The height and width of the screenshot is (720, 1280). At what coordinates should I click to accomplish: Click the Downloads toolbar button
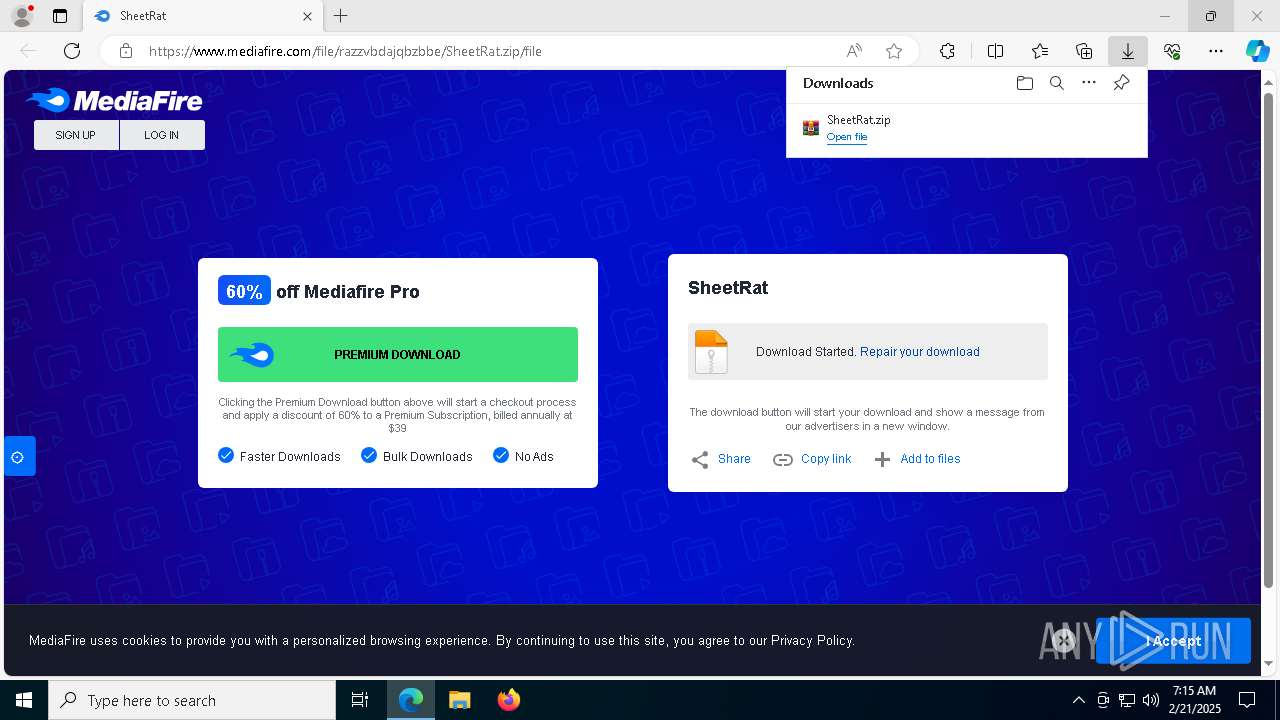tap(1127, 51)
